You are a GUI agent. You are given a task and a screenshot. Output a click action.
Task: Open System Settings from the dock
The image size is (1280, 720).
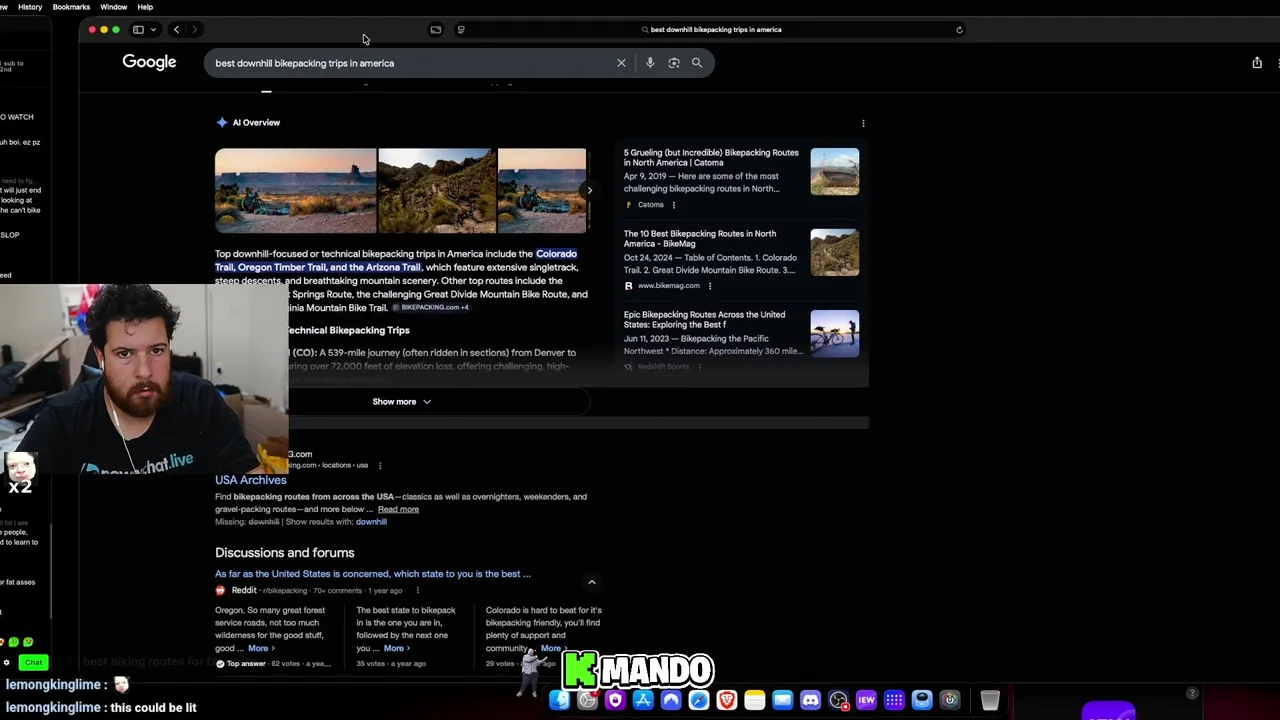pos(587,700)
